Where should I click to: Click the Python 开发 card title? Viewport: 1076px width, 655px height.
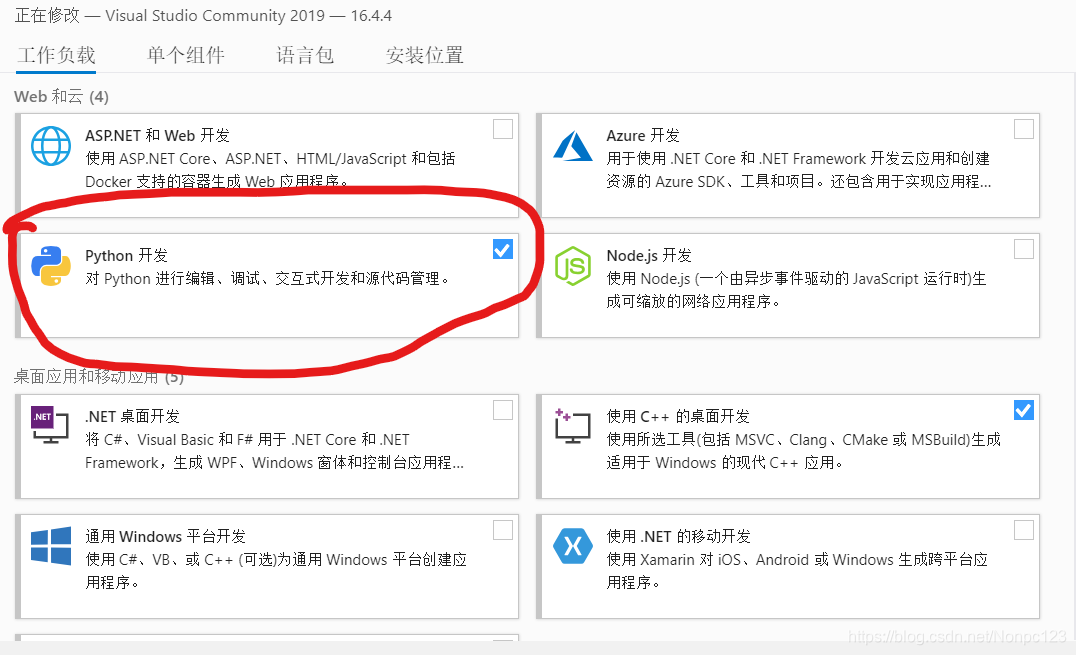126,255
